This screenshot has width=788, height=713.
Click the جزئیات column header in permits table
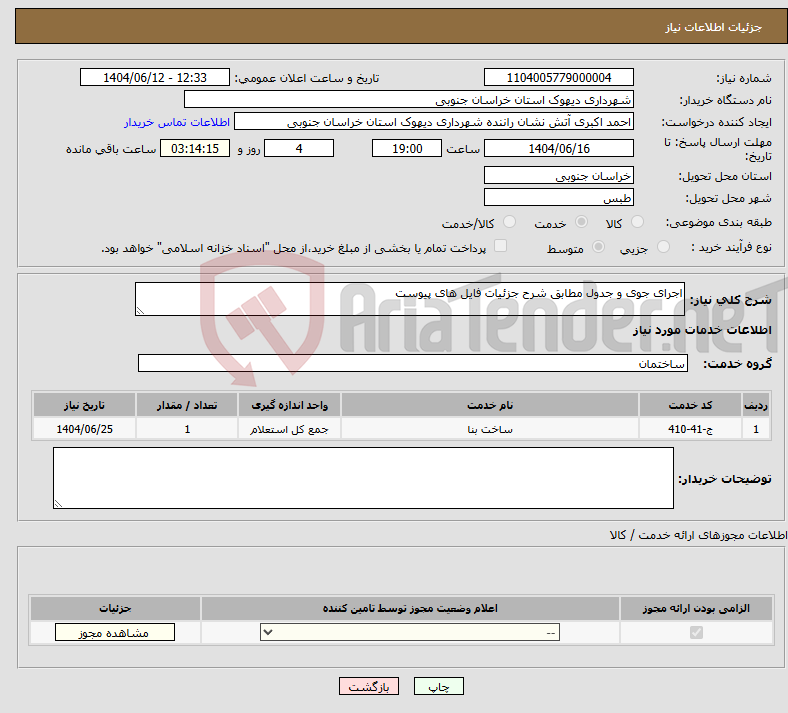pyautogui.click(x=115, y=608)
